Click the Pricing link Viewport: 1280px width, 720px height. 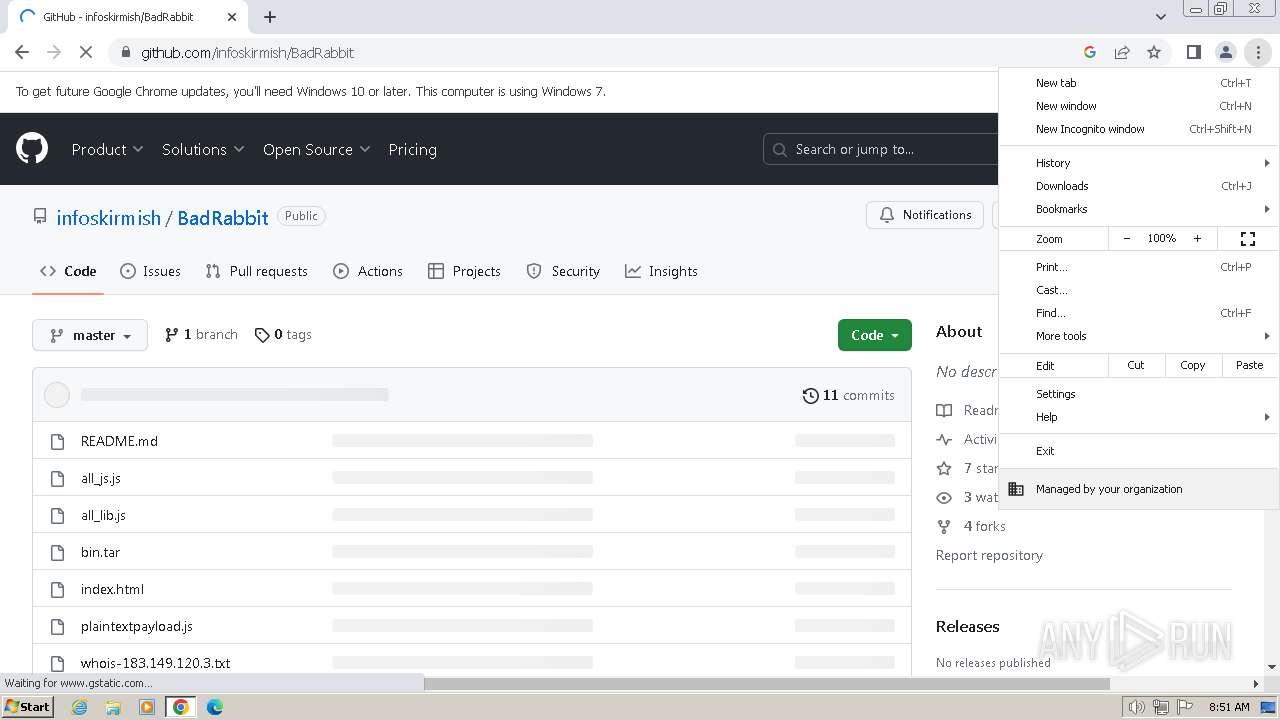(x=412, y=149)
